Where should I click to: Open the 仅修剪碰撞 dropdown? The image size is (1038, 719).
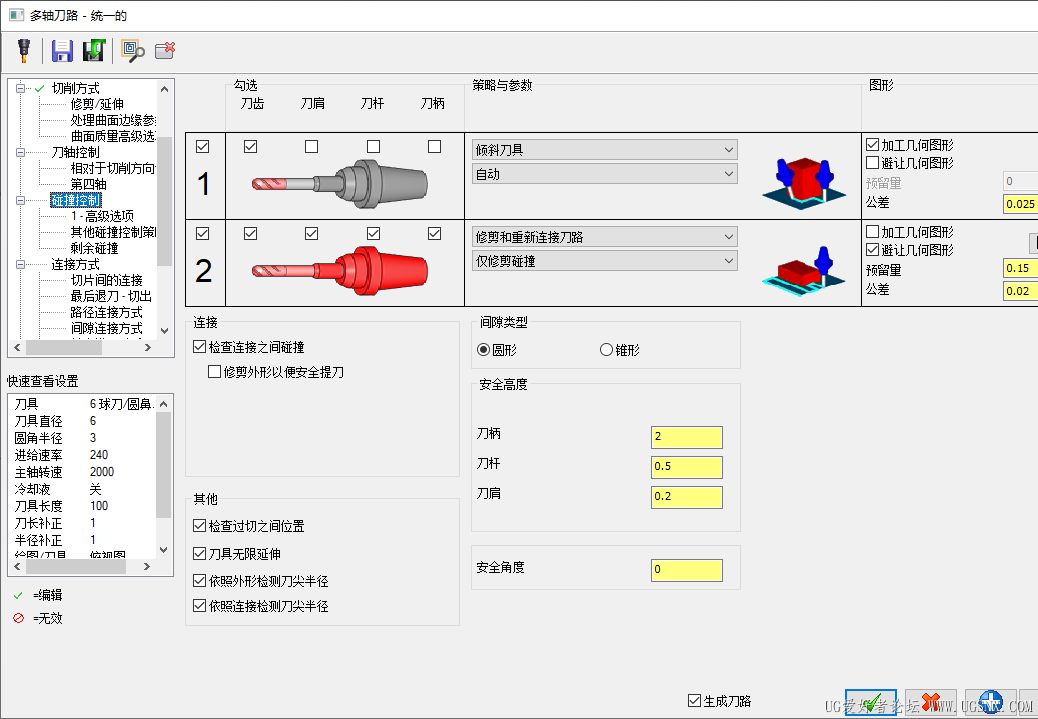tap(604, 261)
